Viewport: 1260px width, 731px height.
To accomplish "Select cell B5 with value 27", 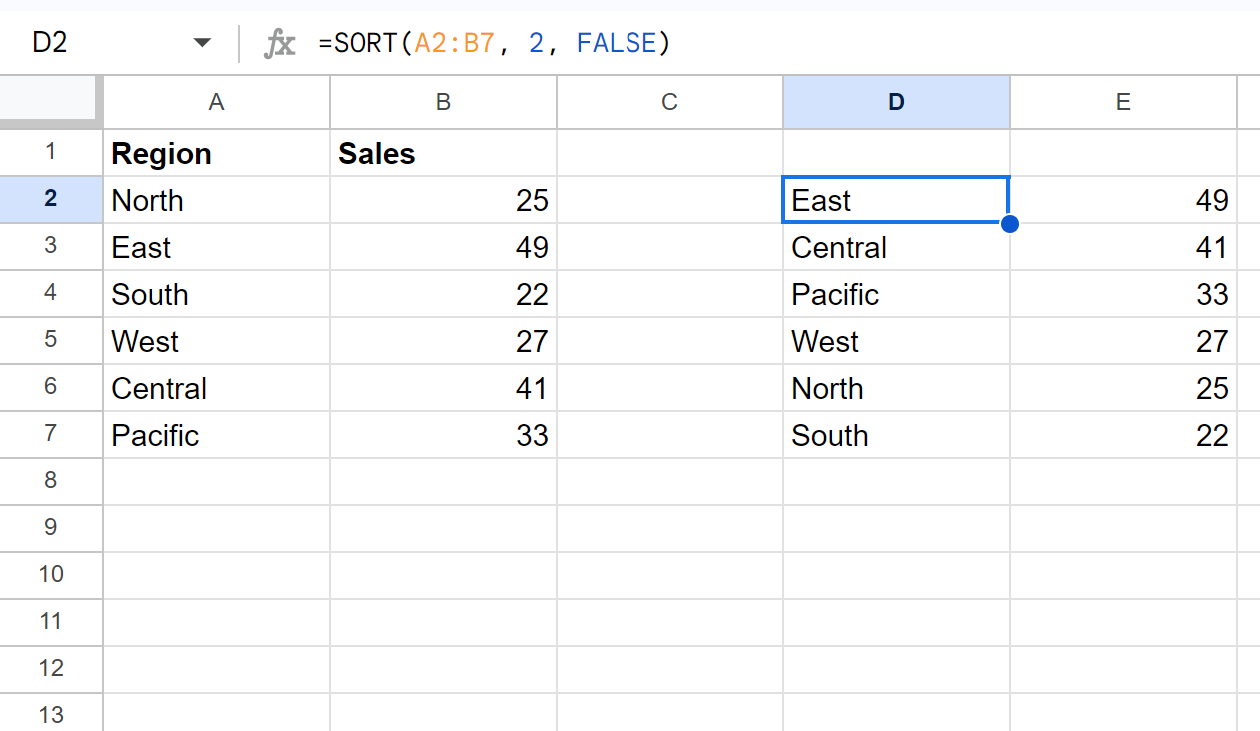I will click(x=443, y=341).
